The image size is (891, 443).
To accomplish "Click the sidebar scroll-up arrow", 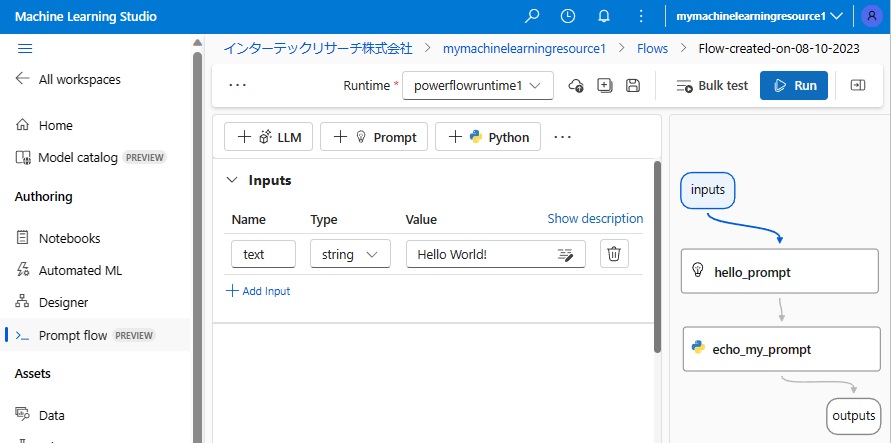I will (x=197, y=43).
